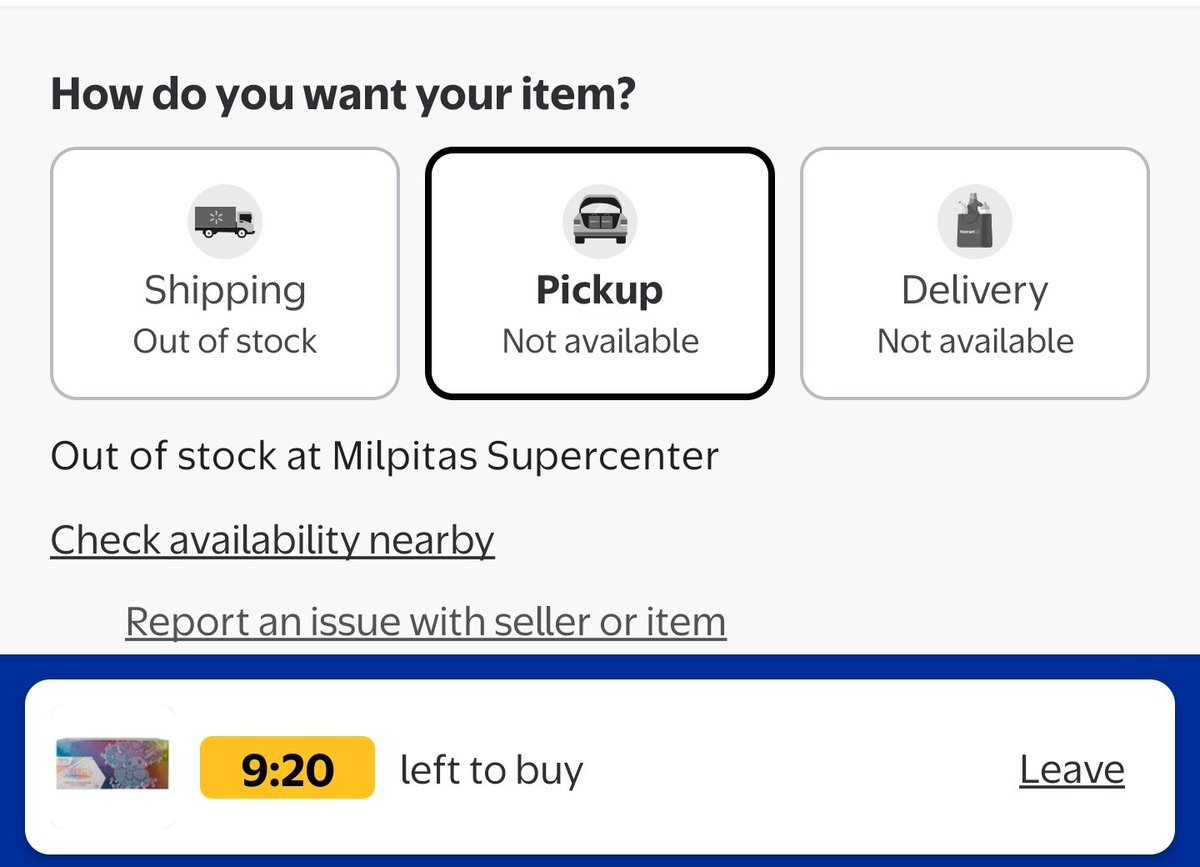Click the shipping truck icon

[225, 221]
